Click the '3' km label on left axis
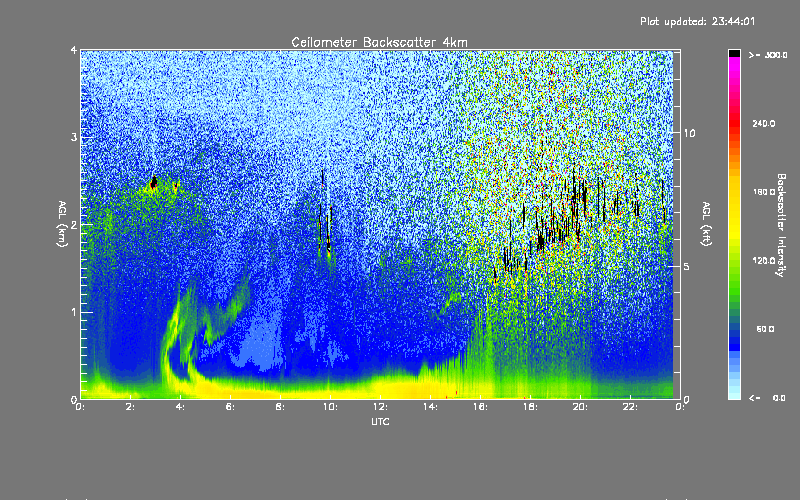Image resolution: width=800 pixels, height=500 pixels. (74, 138)
